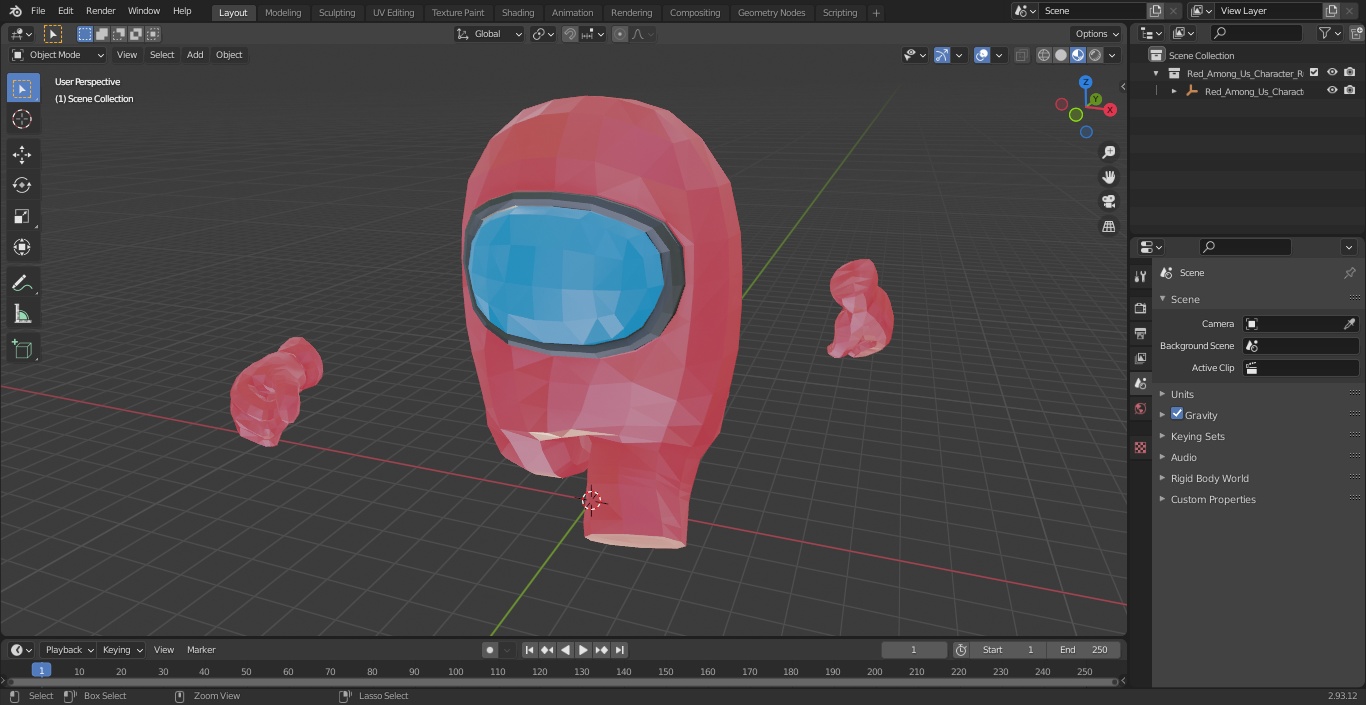The height and width of the screenshot is (705, 1366).
Task: Collapse the Red_Among_Us_Character_R collection
Action: click(x=1156, y=73)
